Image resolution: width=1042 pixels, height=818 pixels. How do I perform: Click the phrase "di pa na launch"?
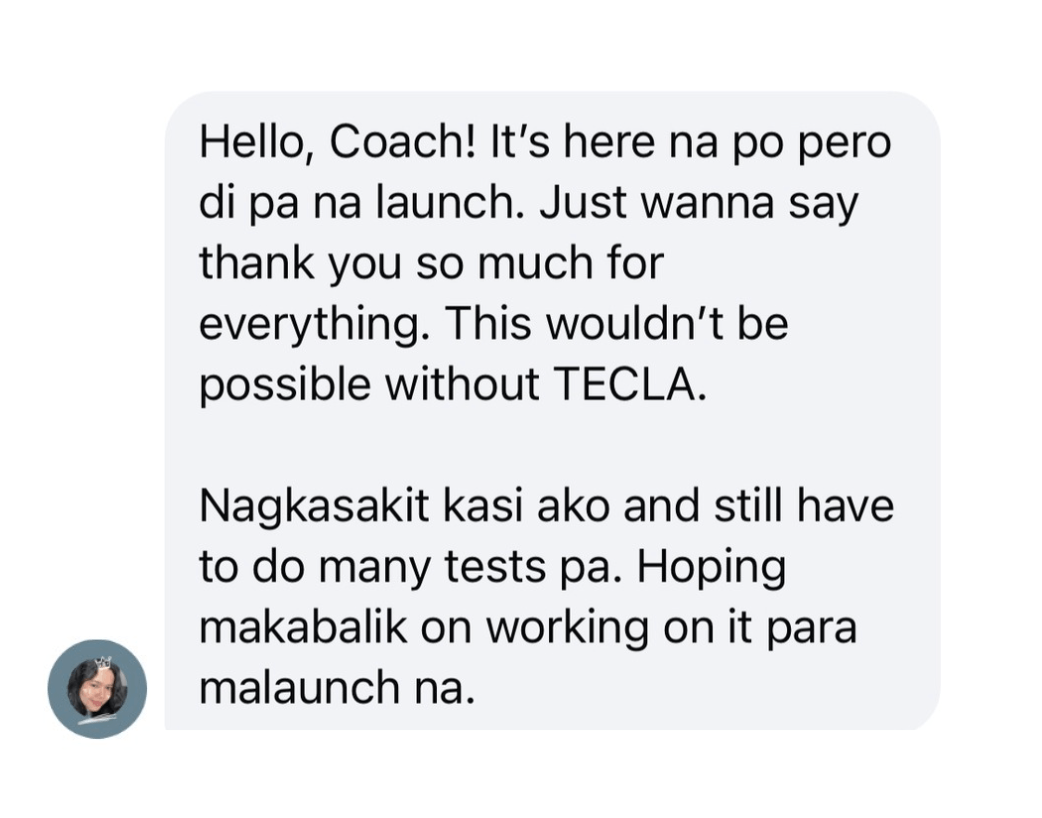(361, 205)
